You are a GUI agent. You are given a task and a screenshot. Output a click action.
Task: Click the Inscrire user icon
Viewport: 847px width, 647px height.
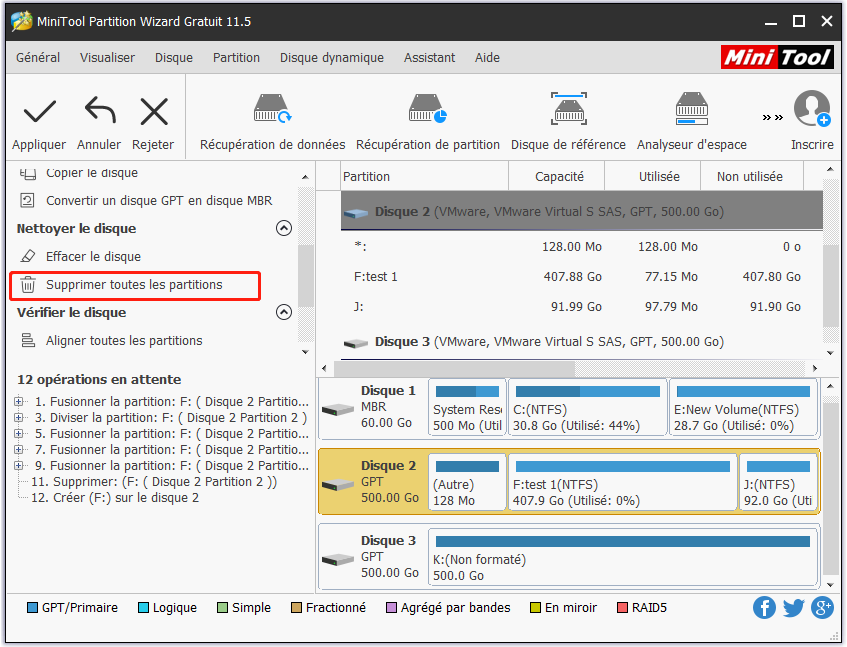[812, 109]
